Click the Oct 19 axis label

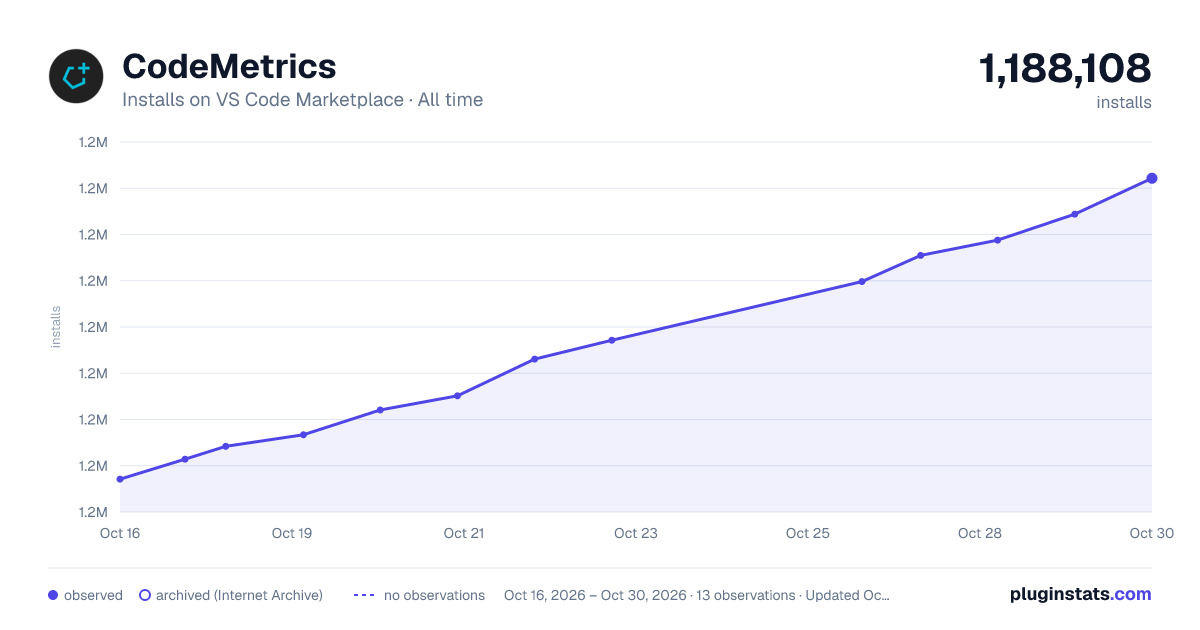pos(292,533)
